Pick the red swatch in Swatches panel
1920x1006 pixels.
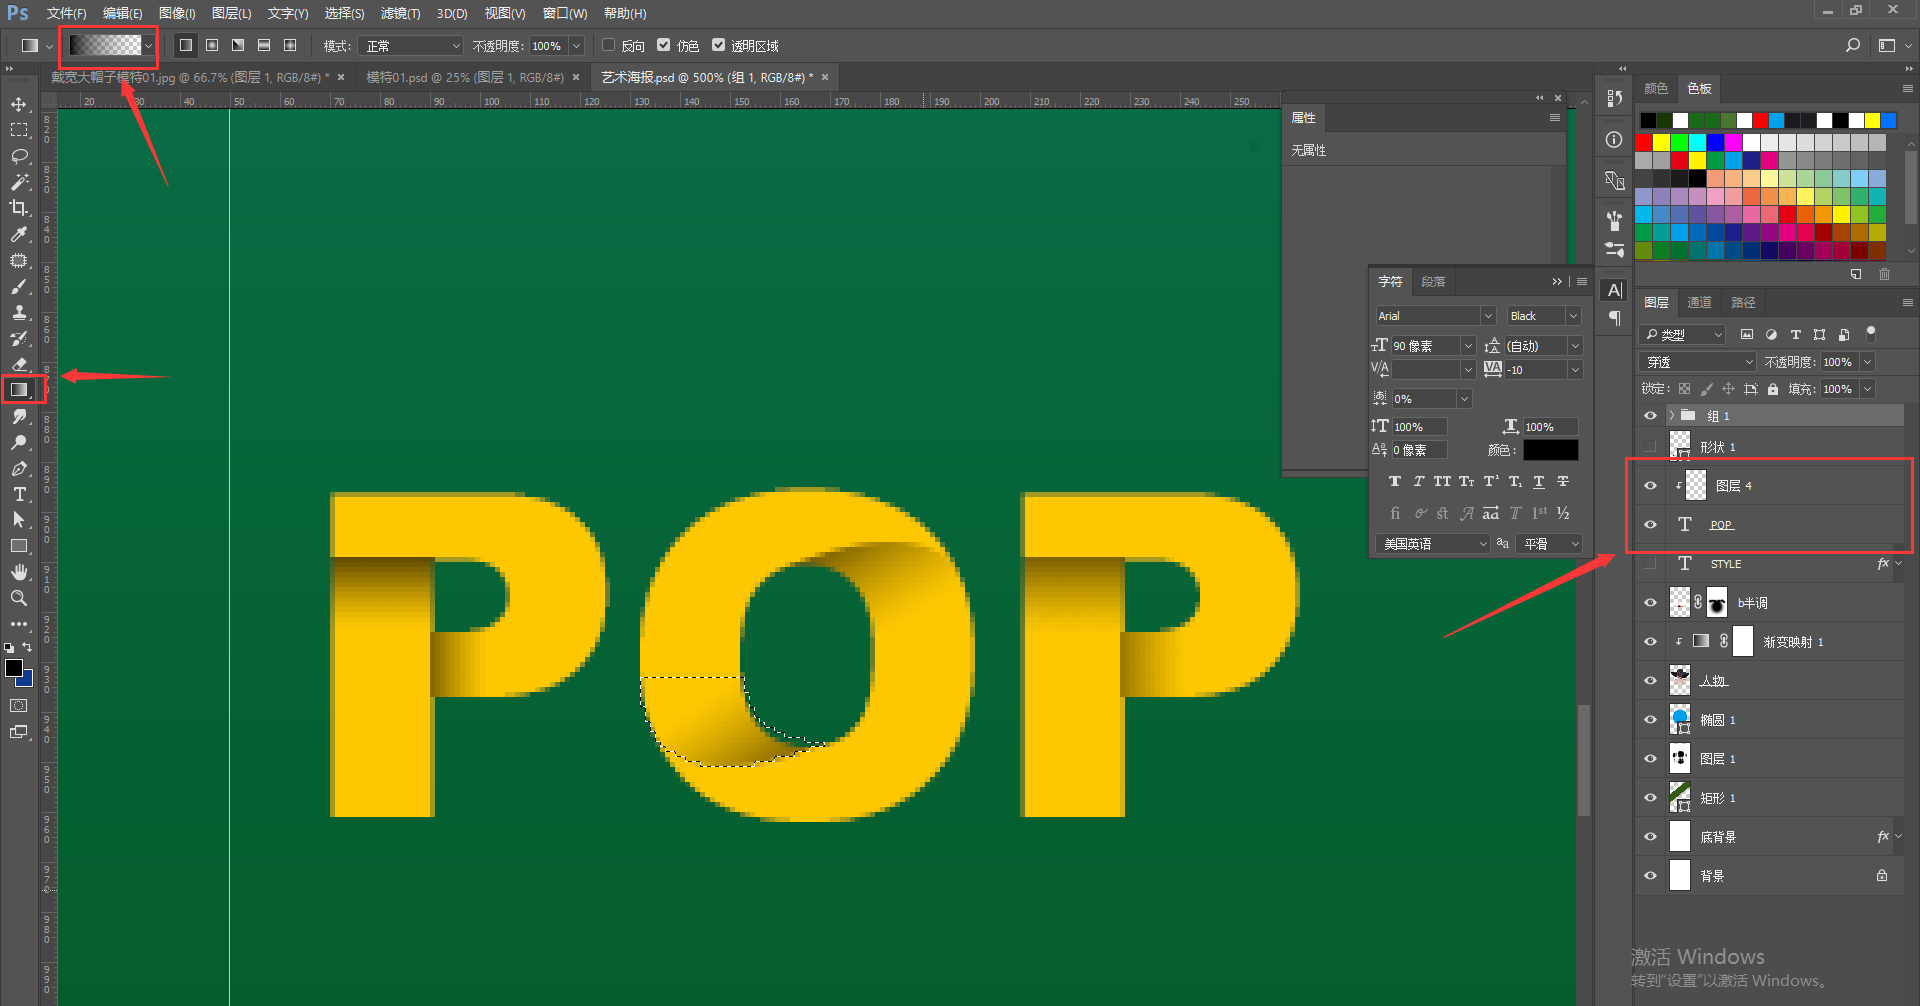(1644, 143)
